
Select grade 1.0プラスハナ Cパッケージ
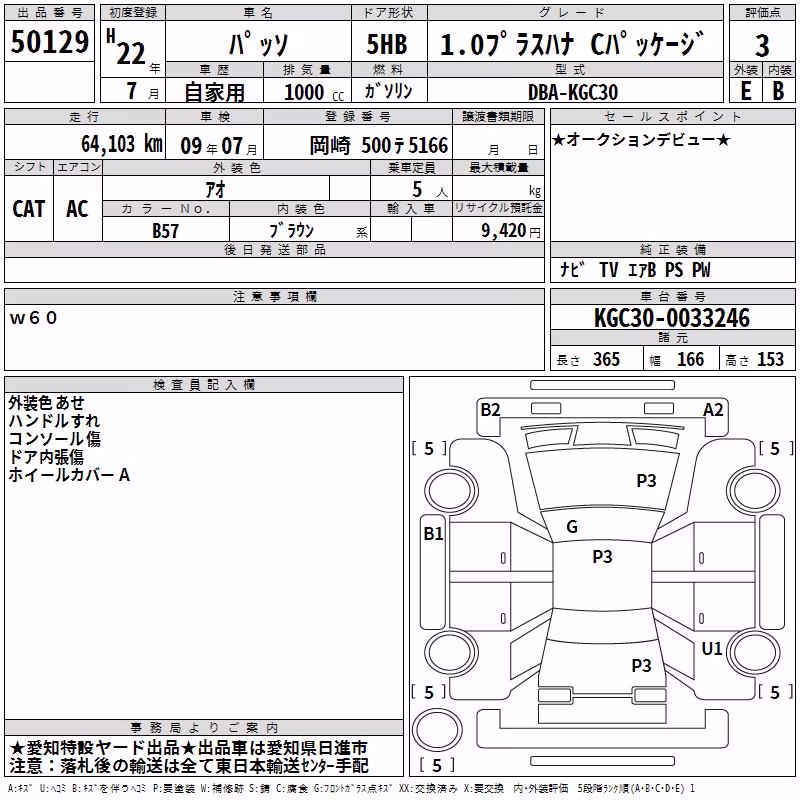pyautogui.click(x=572, y=44)
